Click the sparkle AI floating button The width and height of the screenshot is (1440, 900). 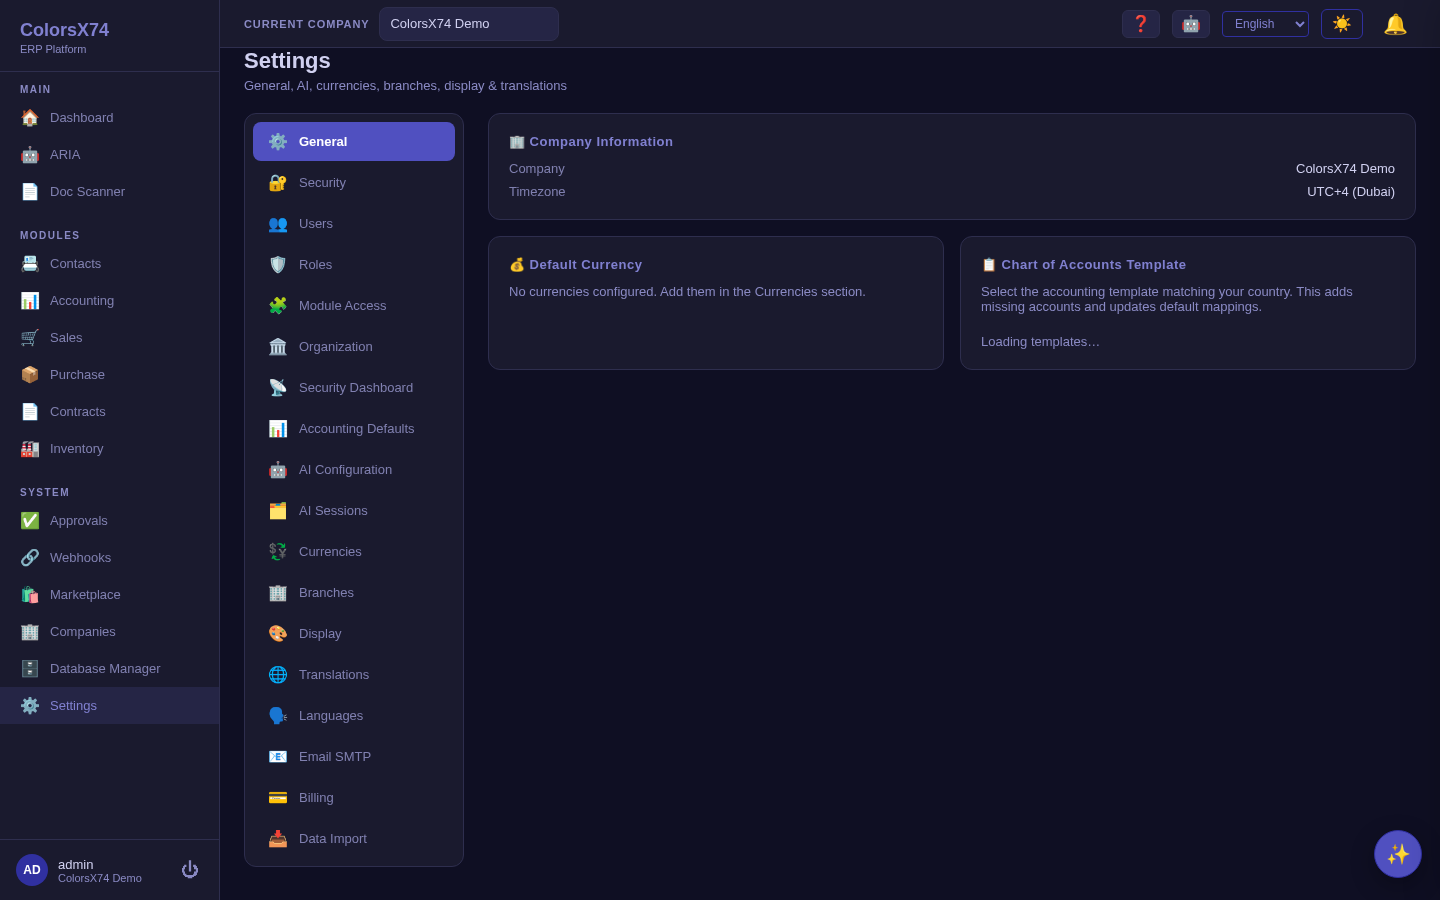(1398, 854)
